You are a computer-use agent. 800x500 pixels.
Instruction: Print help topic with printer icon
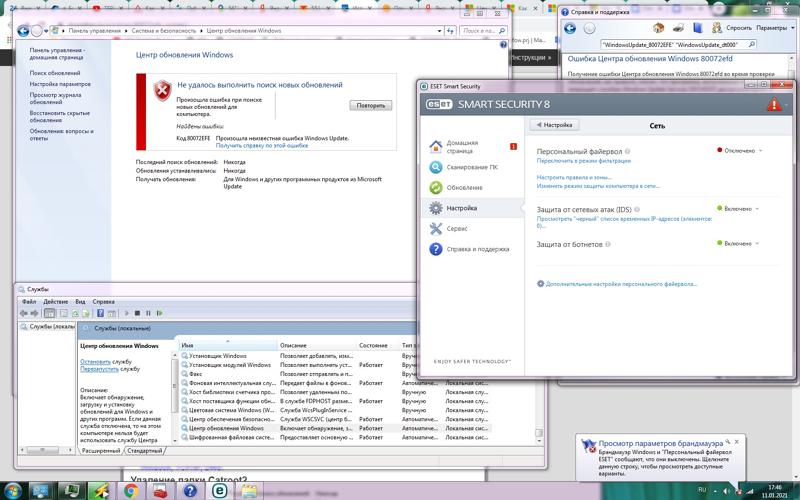tap(678, 28)
